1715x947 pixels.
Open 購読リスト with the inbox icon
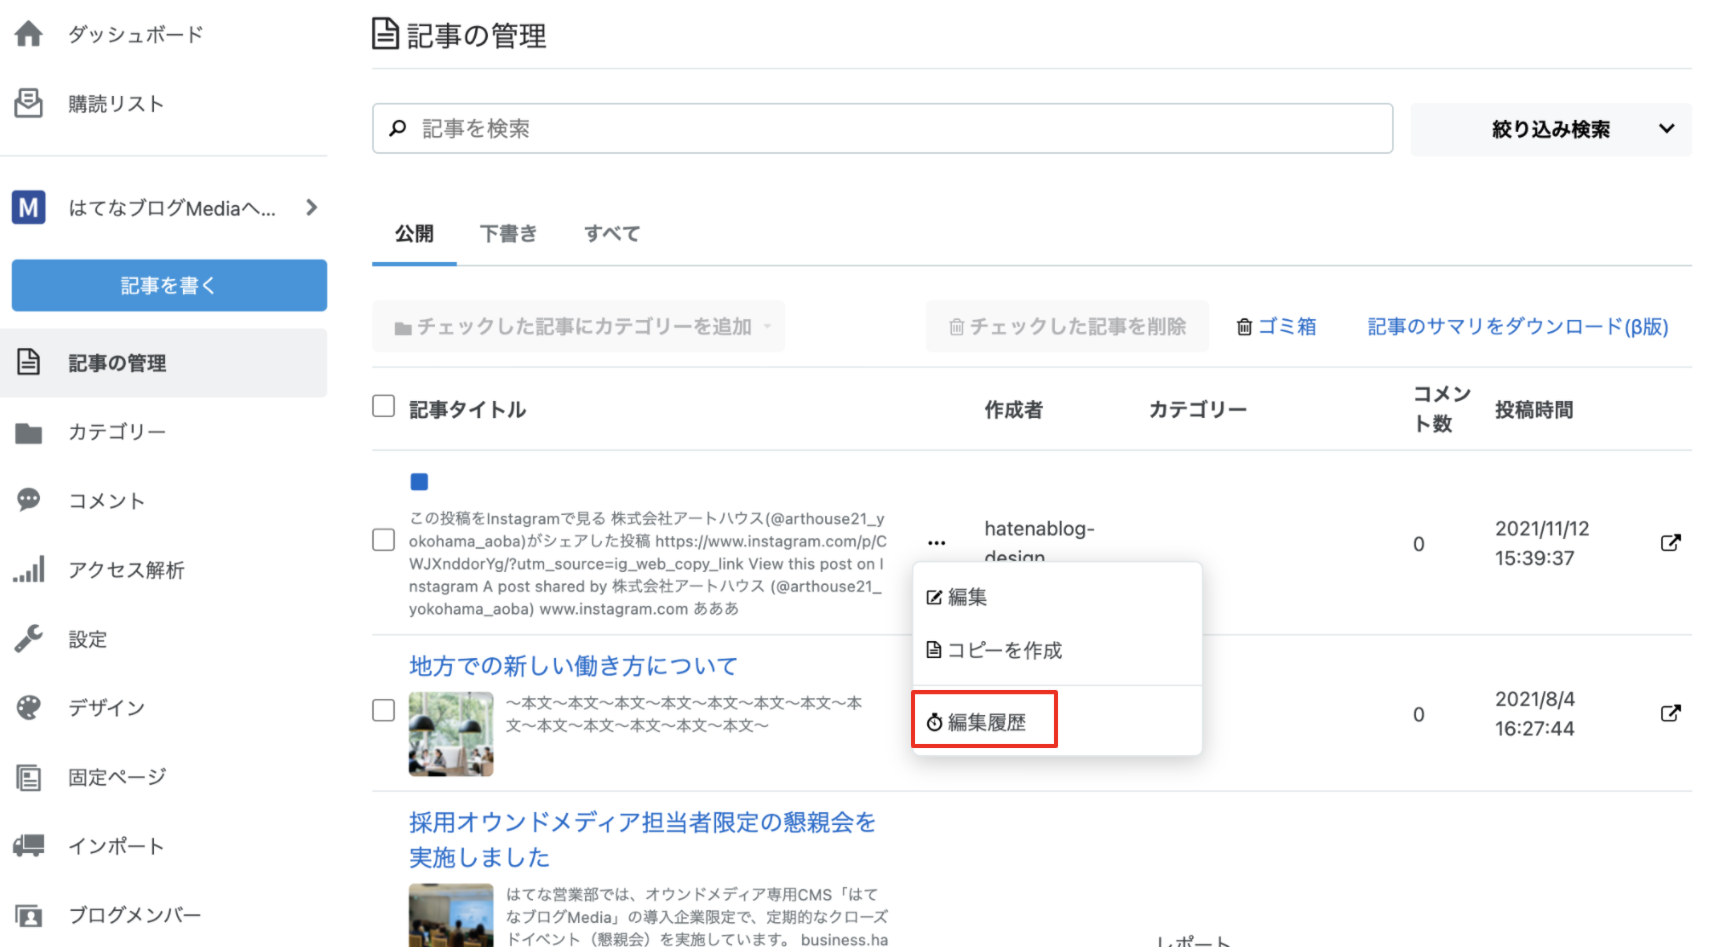(x=30, y=102)
